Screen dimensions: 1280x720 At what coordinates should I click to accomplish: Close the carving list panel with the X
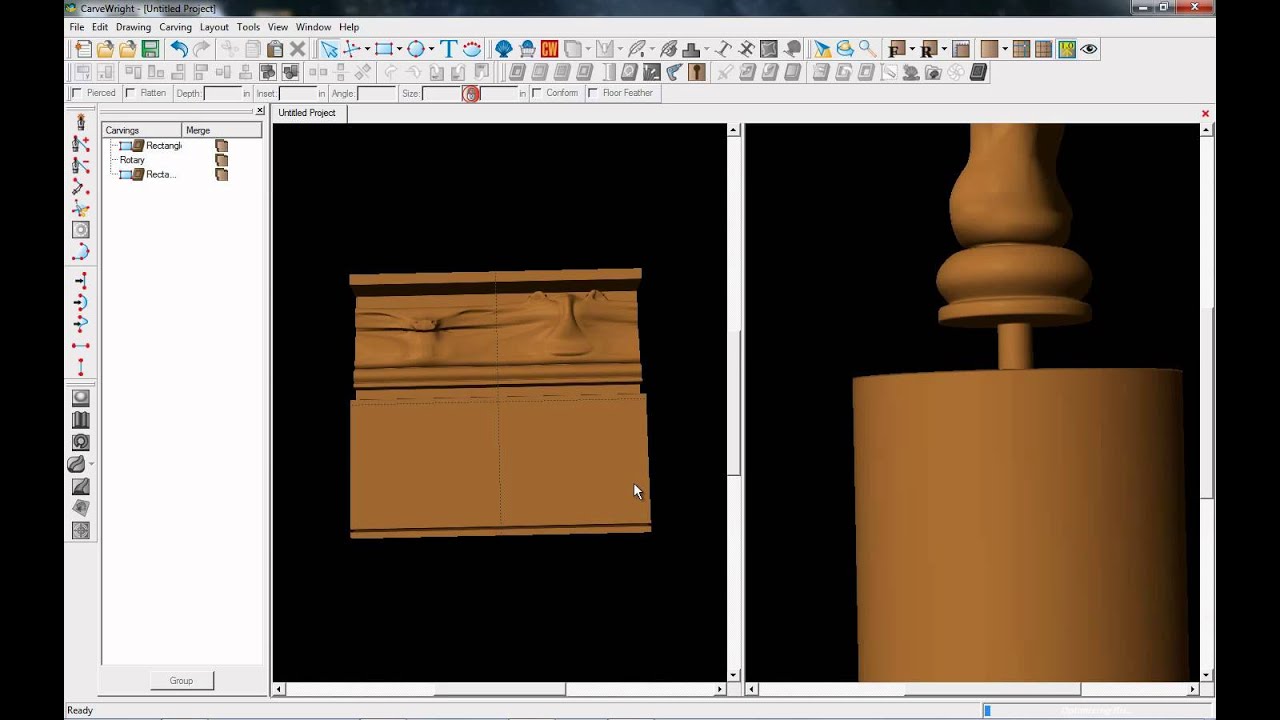point(260,110)
